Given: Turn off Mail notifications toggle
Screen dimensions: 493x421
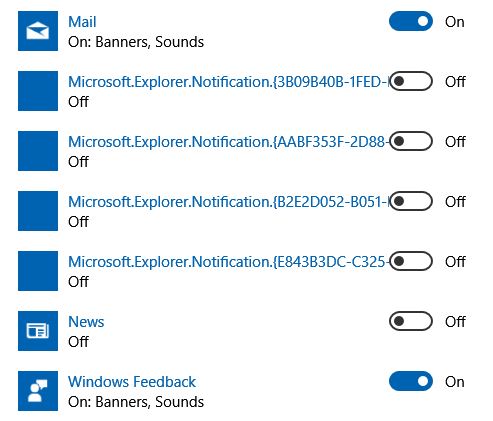Looking at the screenshot, I should click(411, 21).
